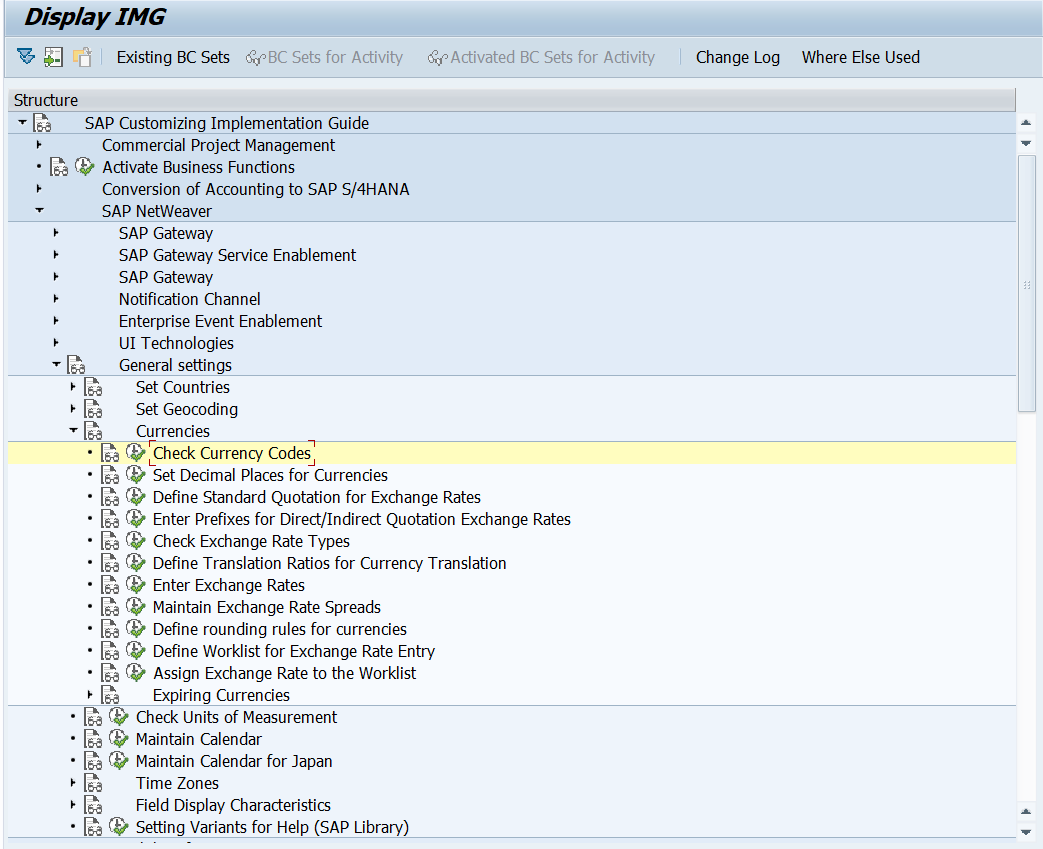Image resolution: width=1043 pixels, height=849 pixels.
Task: Expand Set Countries node
Action: (x=73, y=386)
